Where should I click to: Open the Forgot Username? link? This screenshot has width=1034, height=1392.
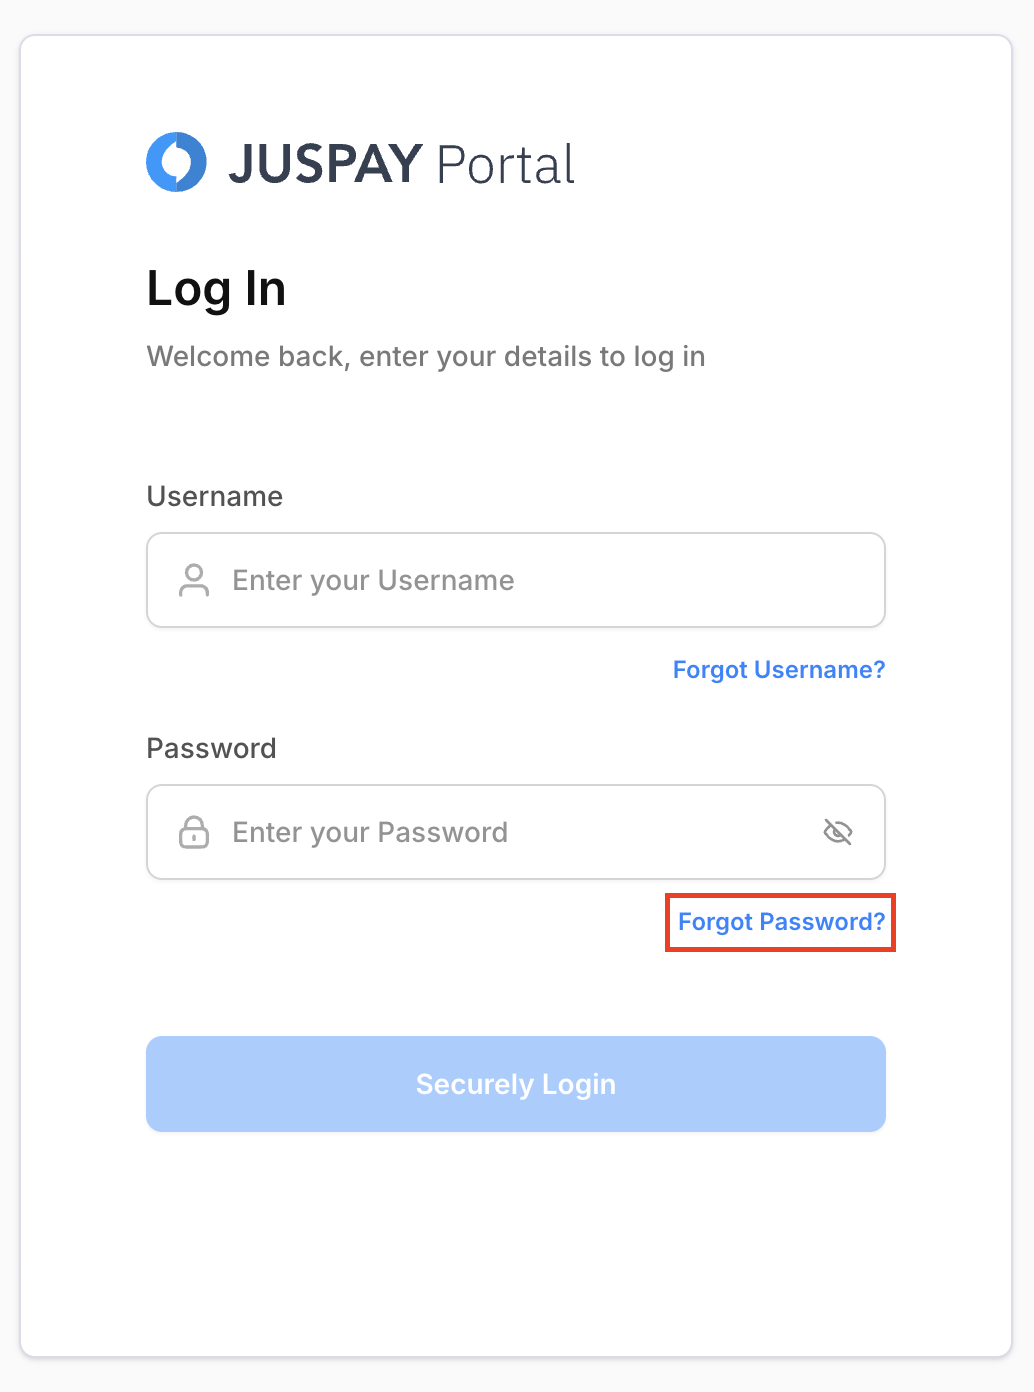779,670
